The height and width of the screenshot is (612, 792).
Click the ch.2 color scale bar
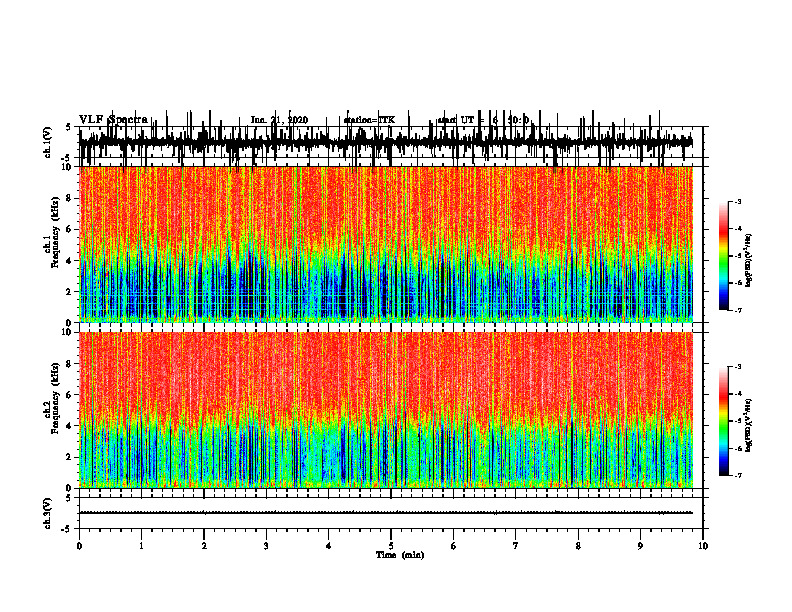tap(723, 421)
